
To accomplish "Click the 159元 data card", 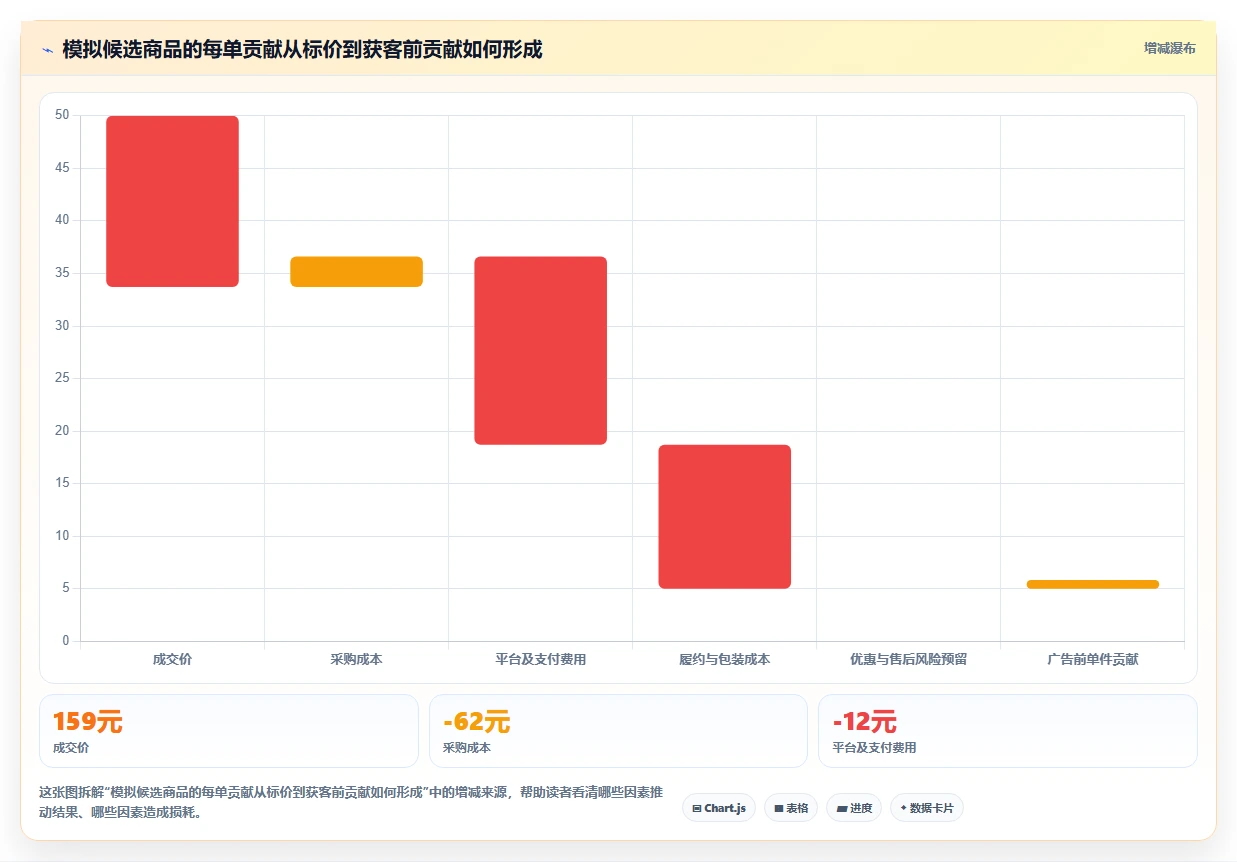I will point(228,731).
